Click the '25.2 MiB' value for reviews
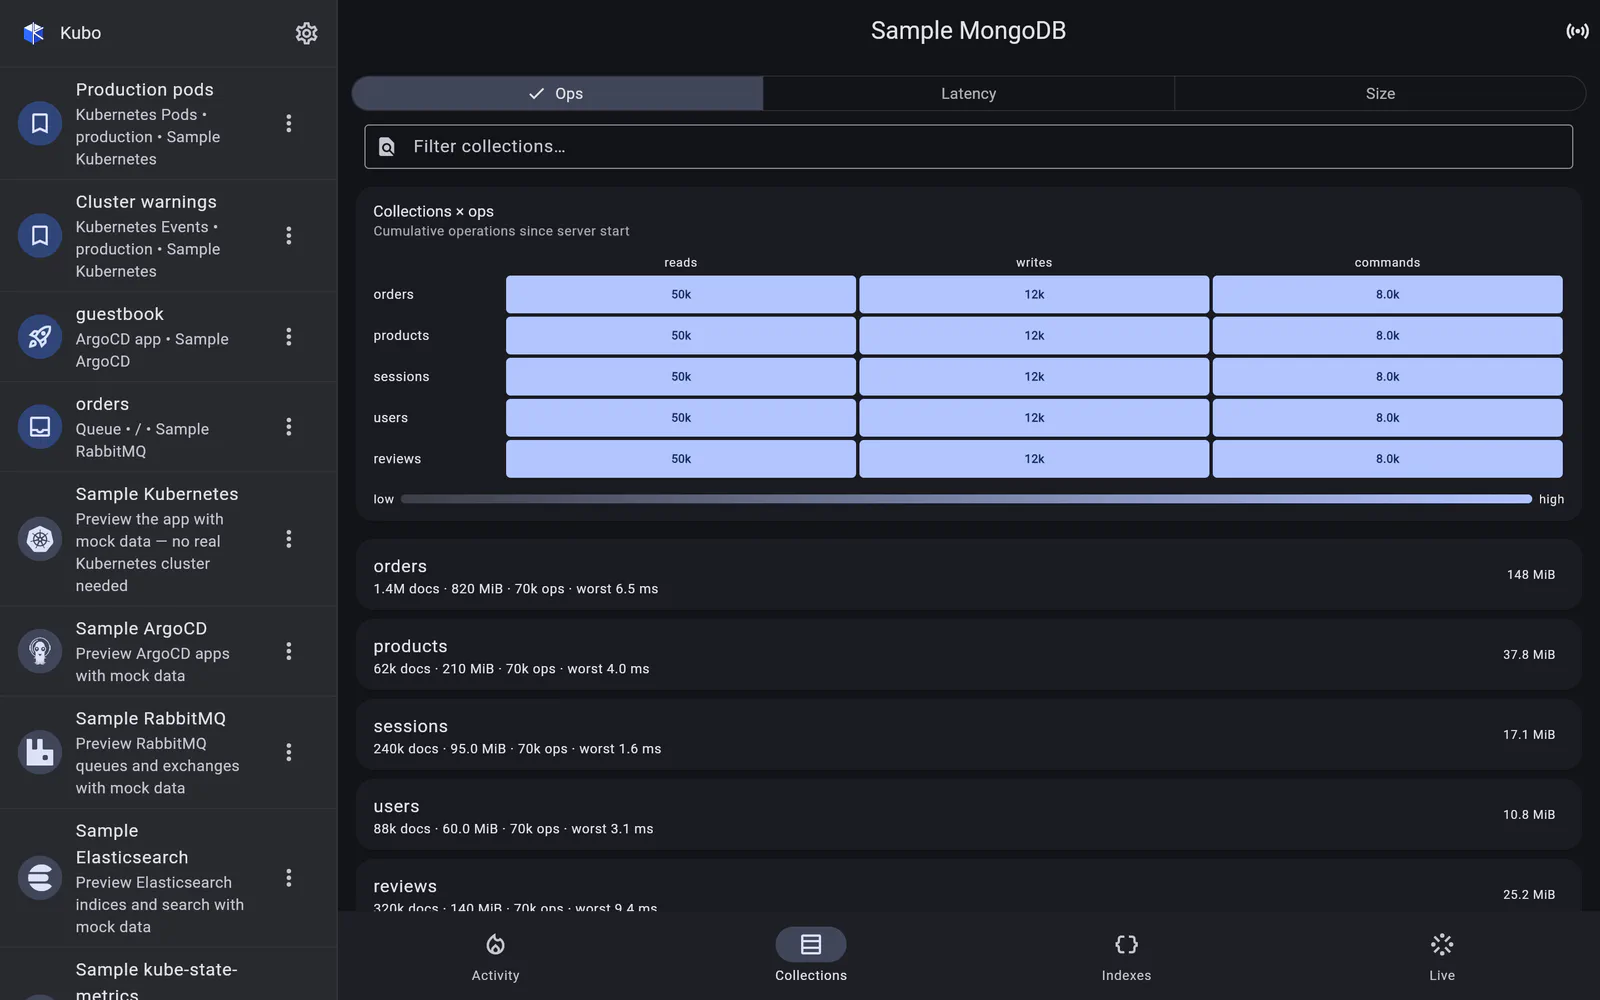1600x1000 pixels. tap(1529, 895)
